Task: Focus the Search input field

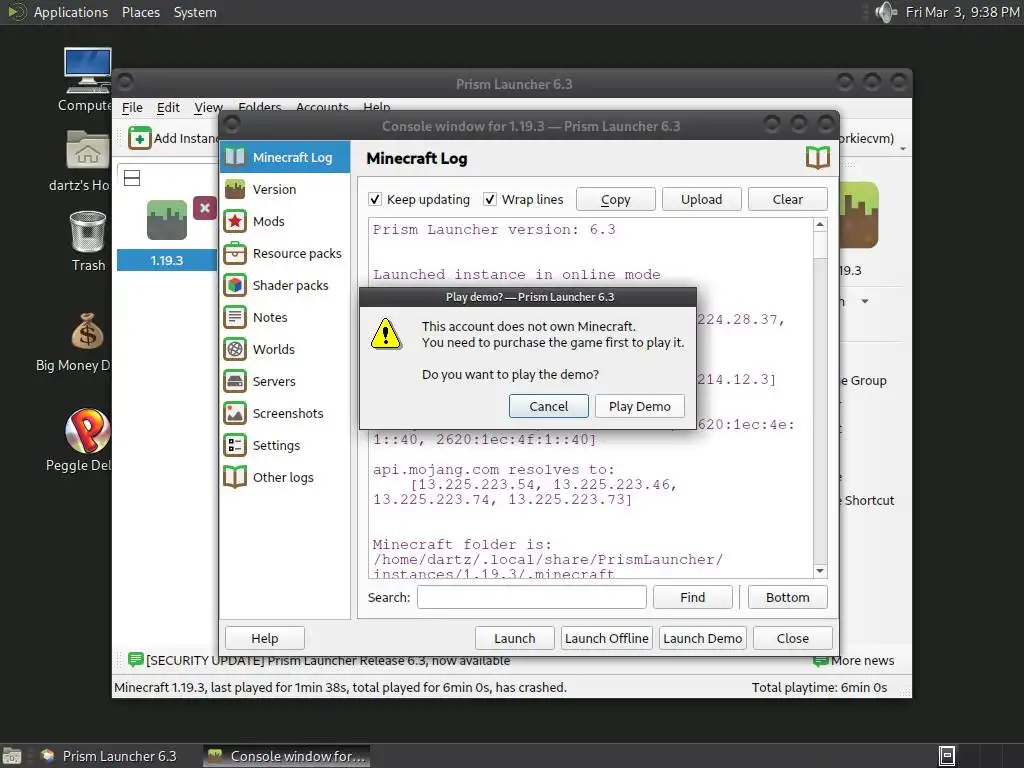Action: tap(532, 597)
